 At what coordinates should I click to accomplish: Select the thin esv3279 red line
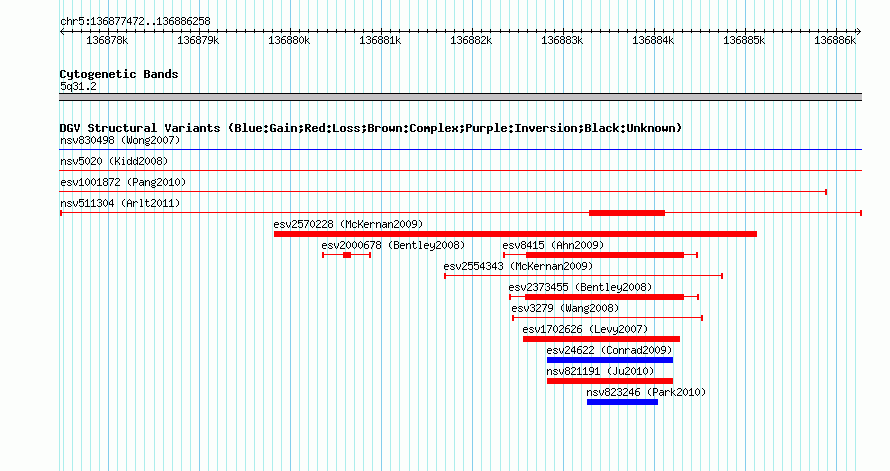pos(607,318)
